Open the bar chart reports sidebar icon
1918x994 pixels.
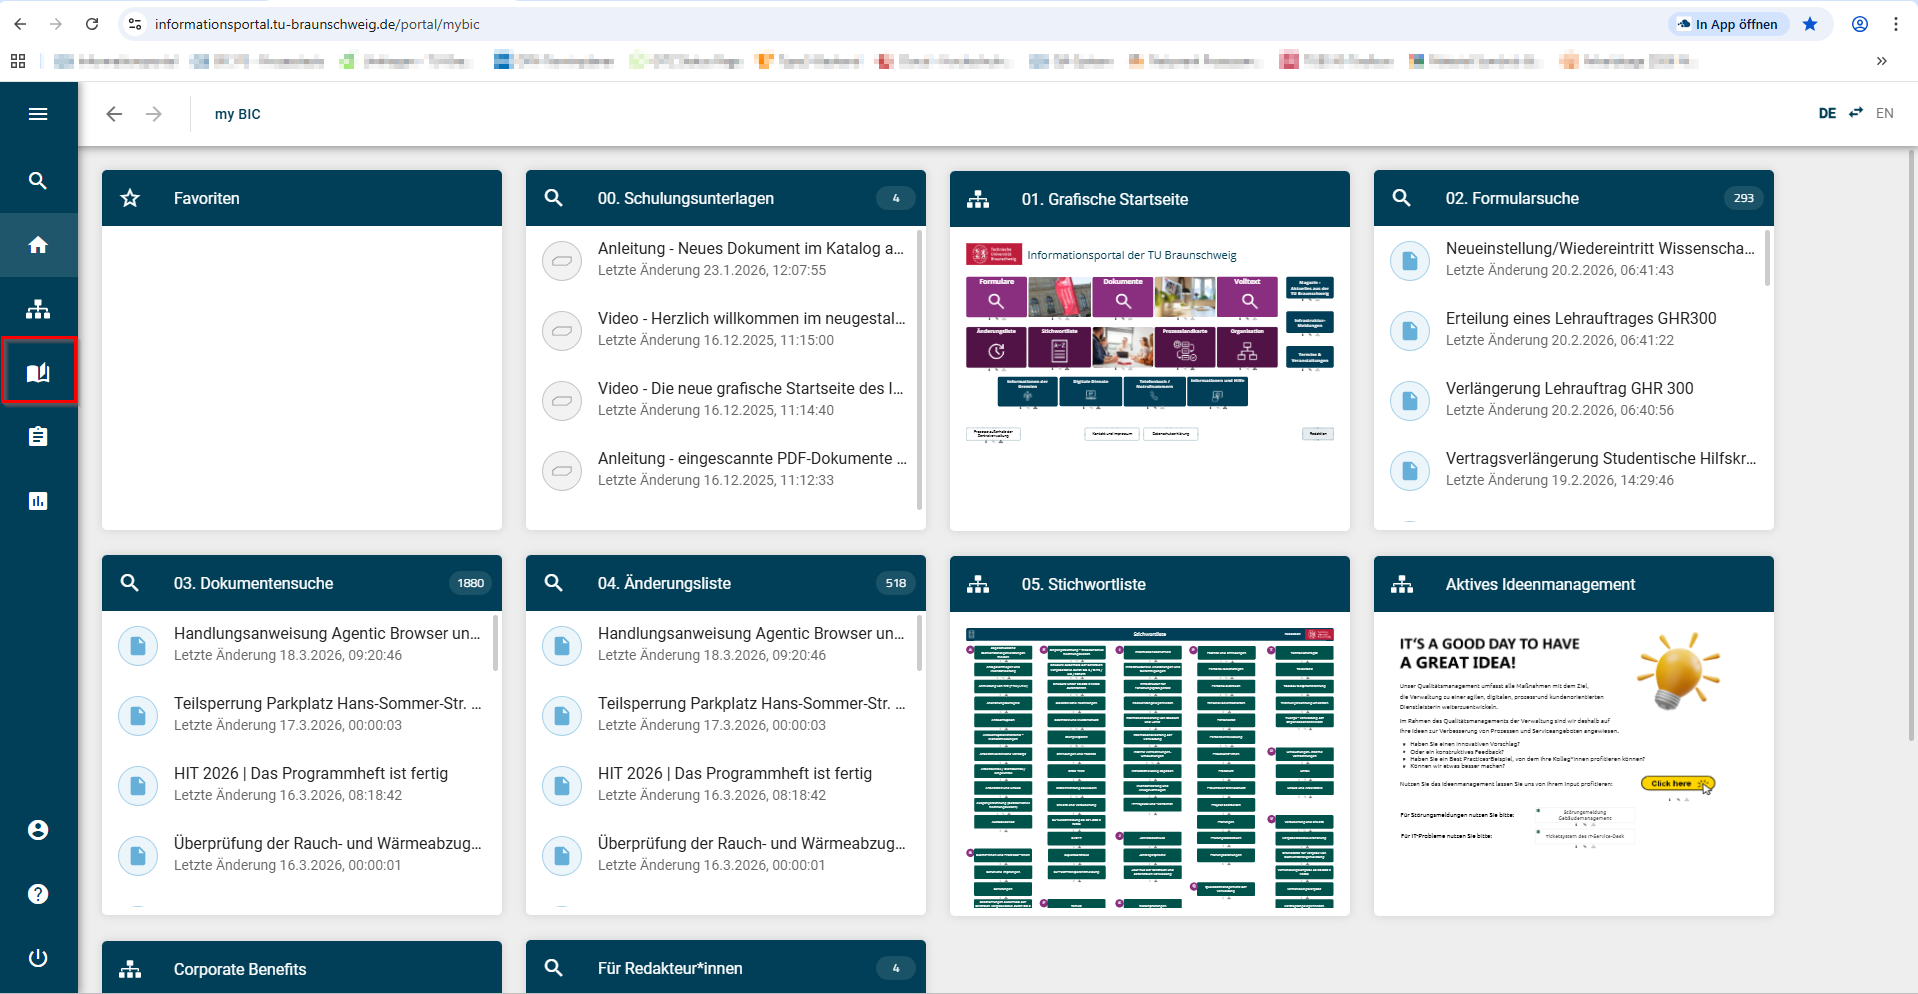[38, 501]
